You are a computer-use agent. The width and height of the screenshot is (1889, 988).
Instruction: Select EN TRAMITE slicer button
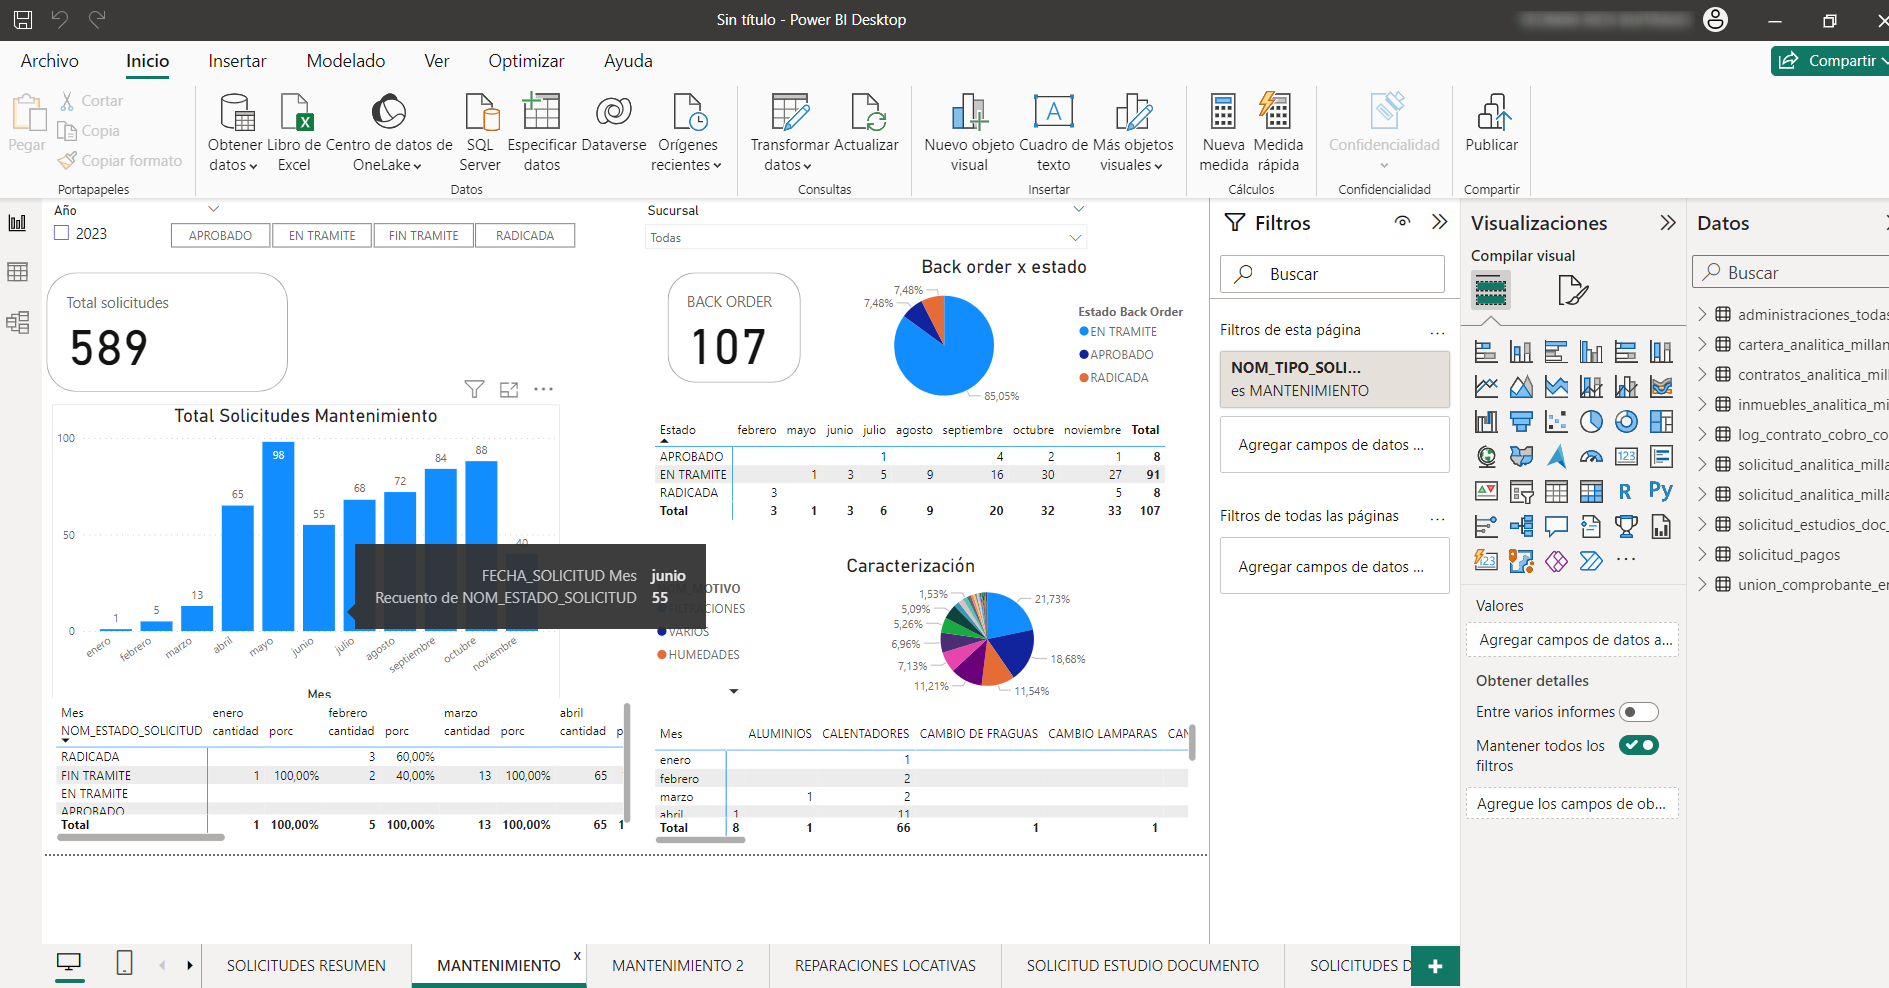[322, 235]
